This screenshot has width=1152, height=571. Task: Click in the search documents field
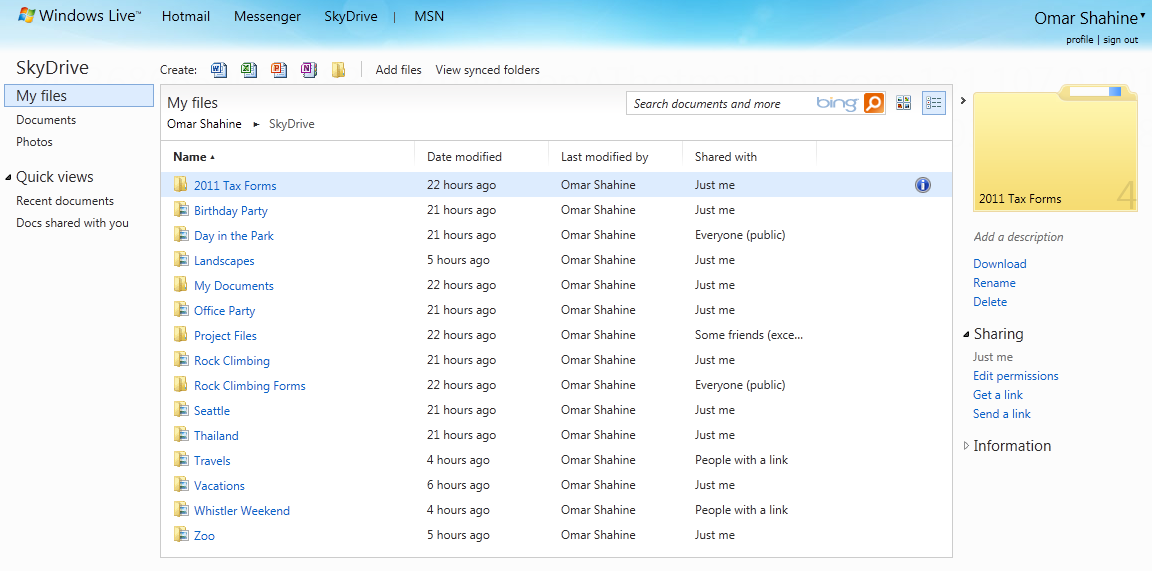click(720, 103)
